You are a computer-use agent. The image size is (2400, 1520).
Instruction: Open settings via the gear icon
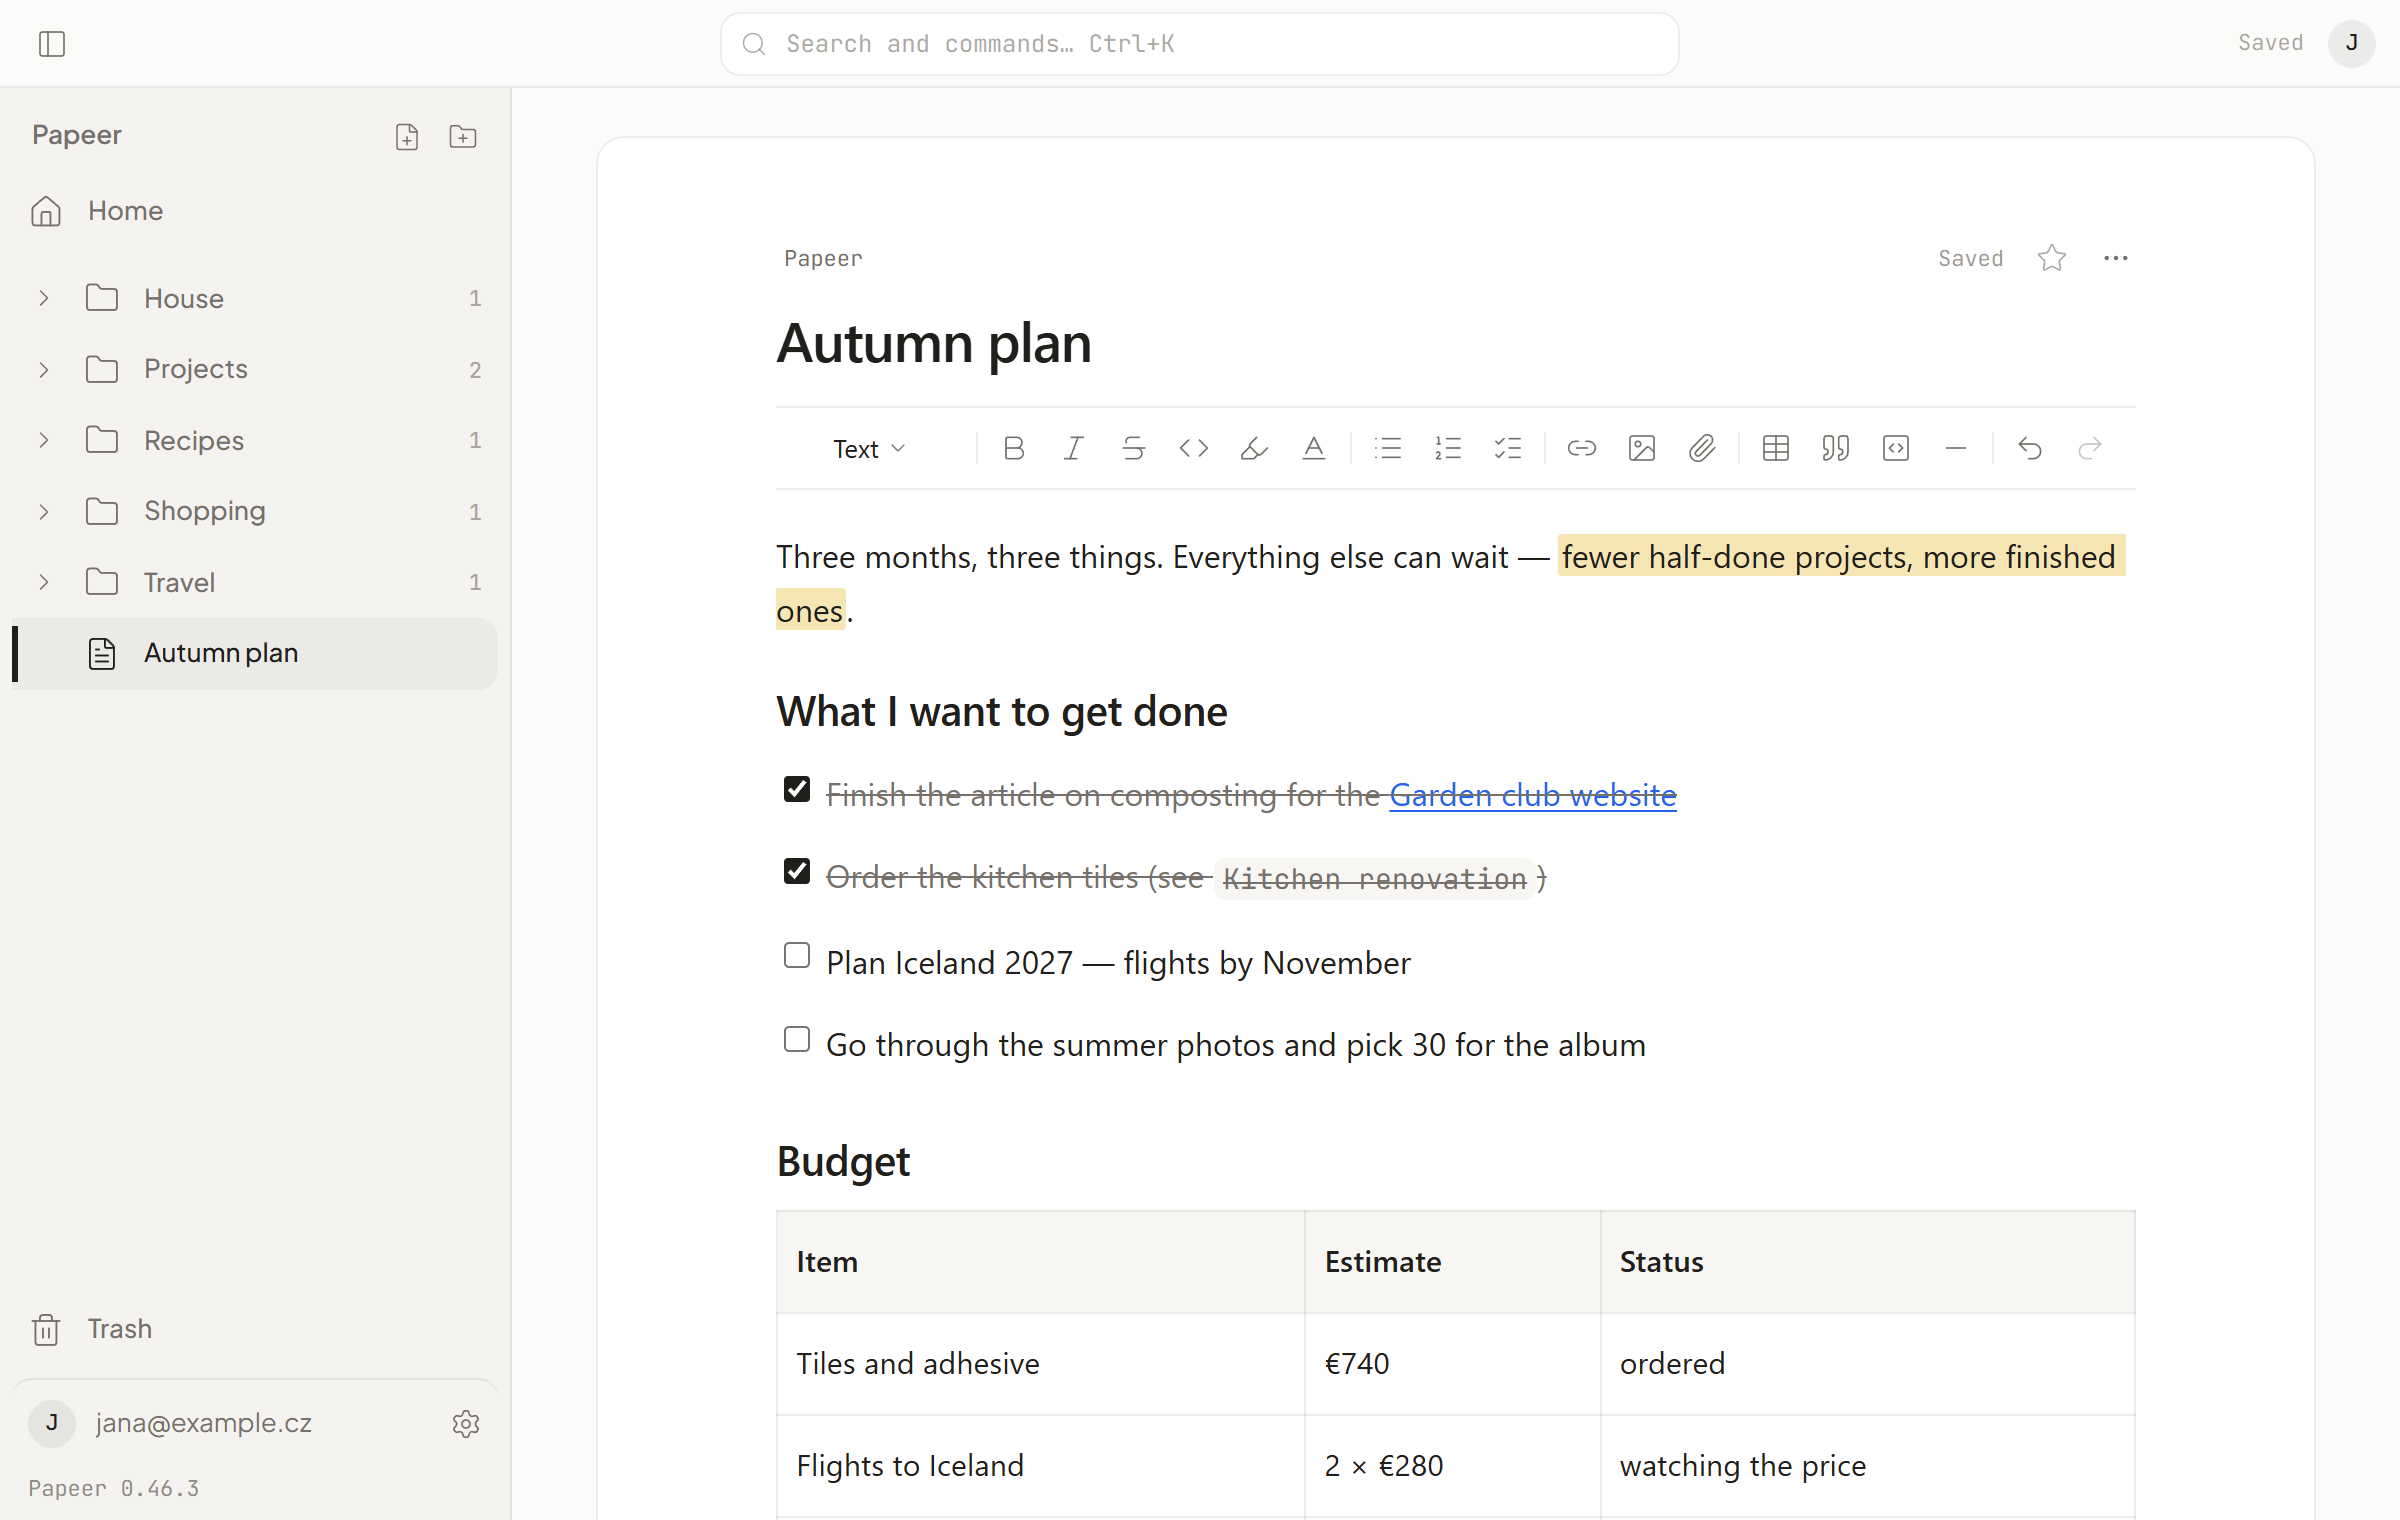[x=466, y=1423]
